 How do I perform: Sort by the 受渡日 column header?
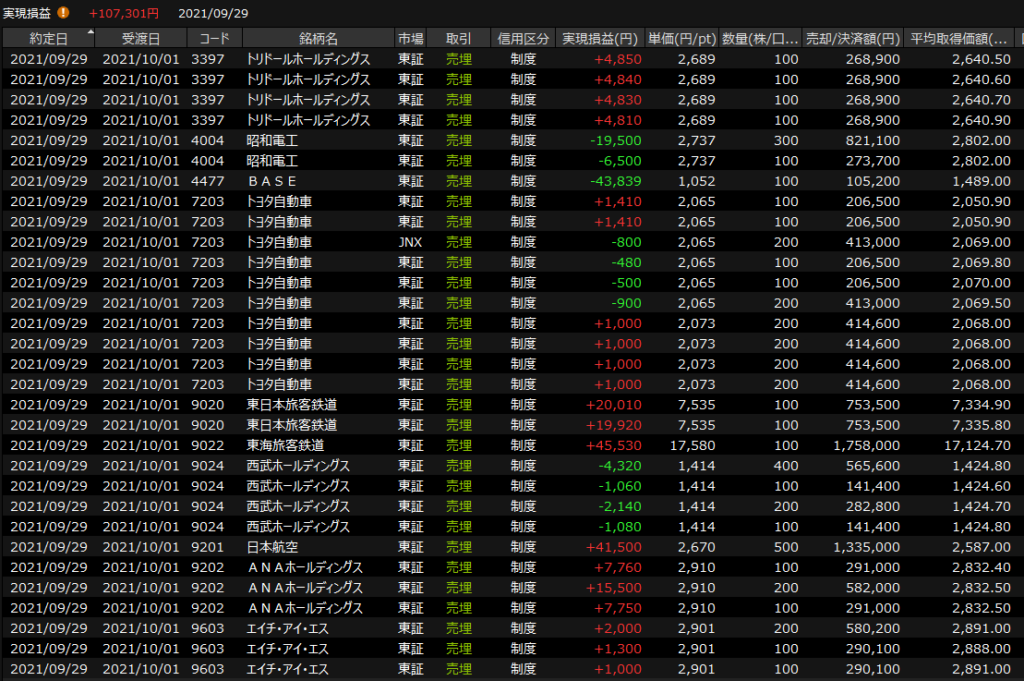coord(141,39)
